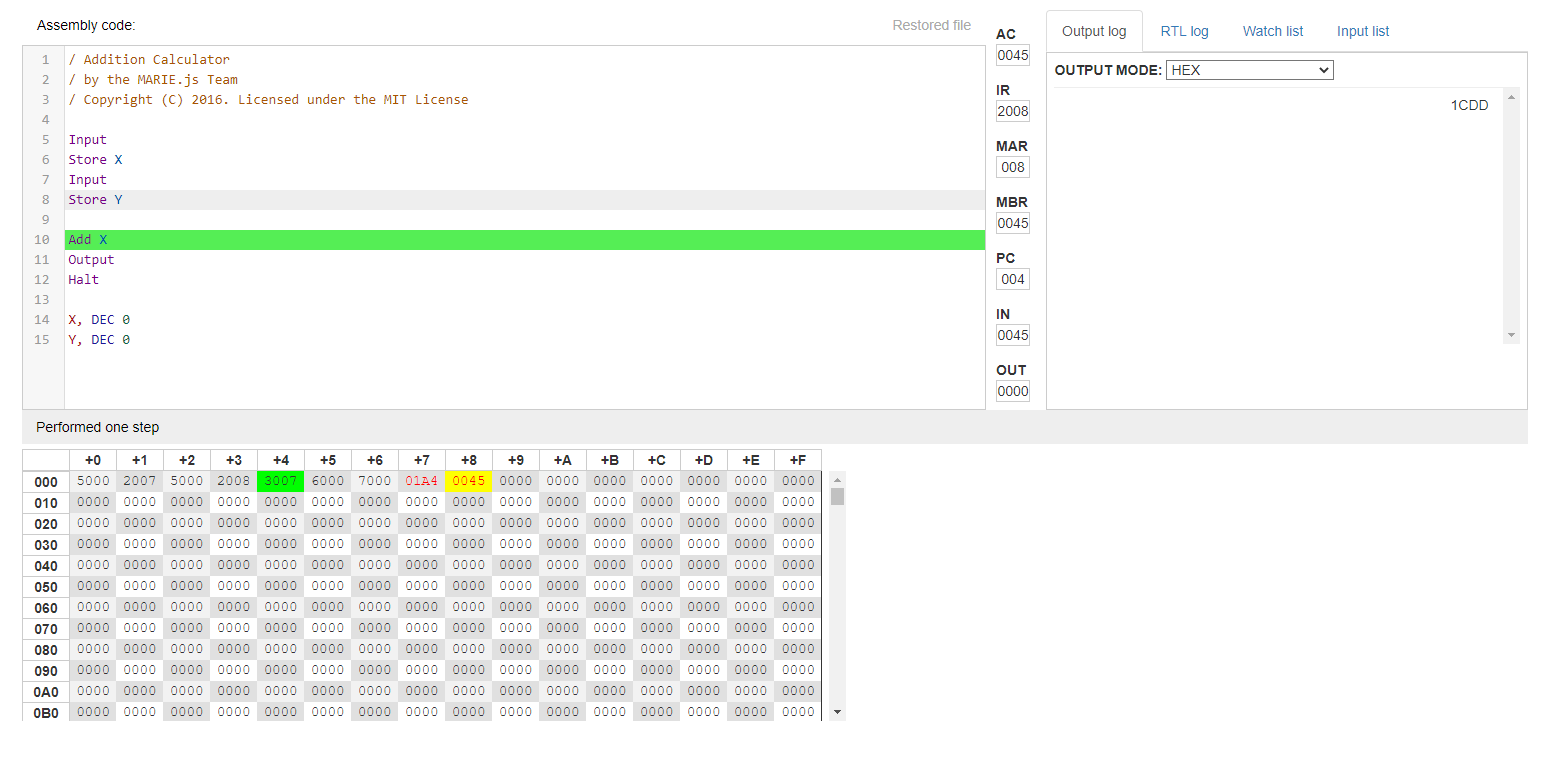Screen dimensions: 1549x768
Task: Click the +8 column header in memory table
Action: point(469,460)
